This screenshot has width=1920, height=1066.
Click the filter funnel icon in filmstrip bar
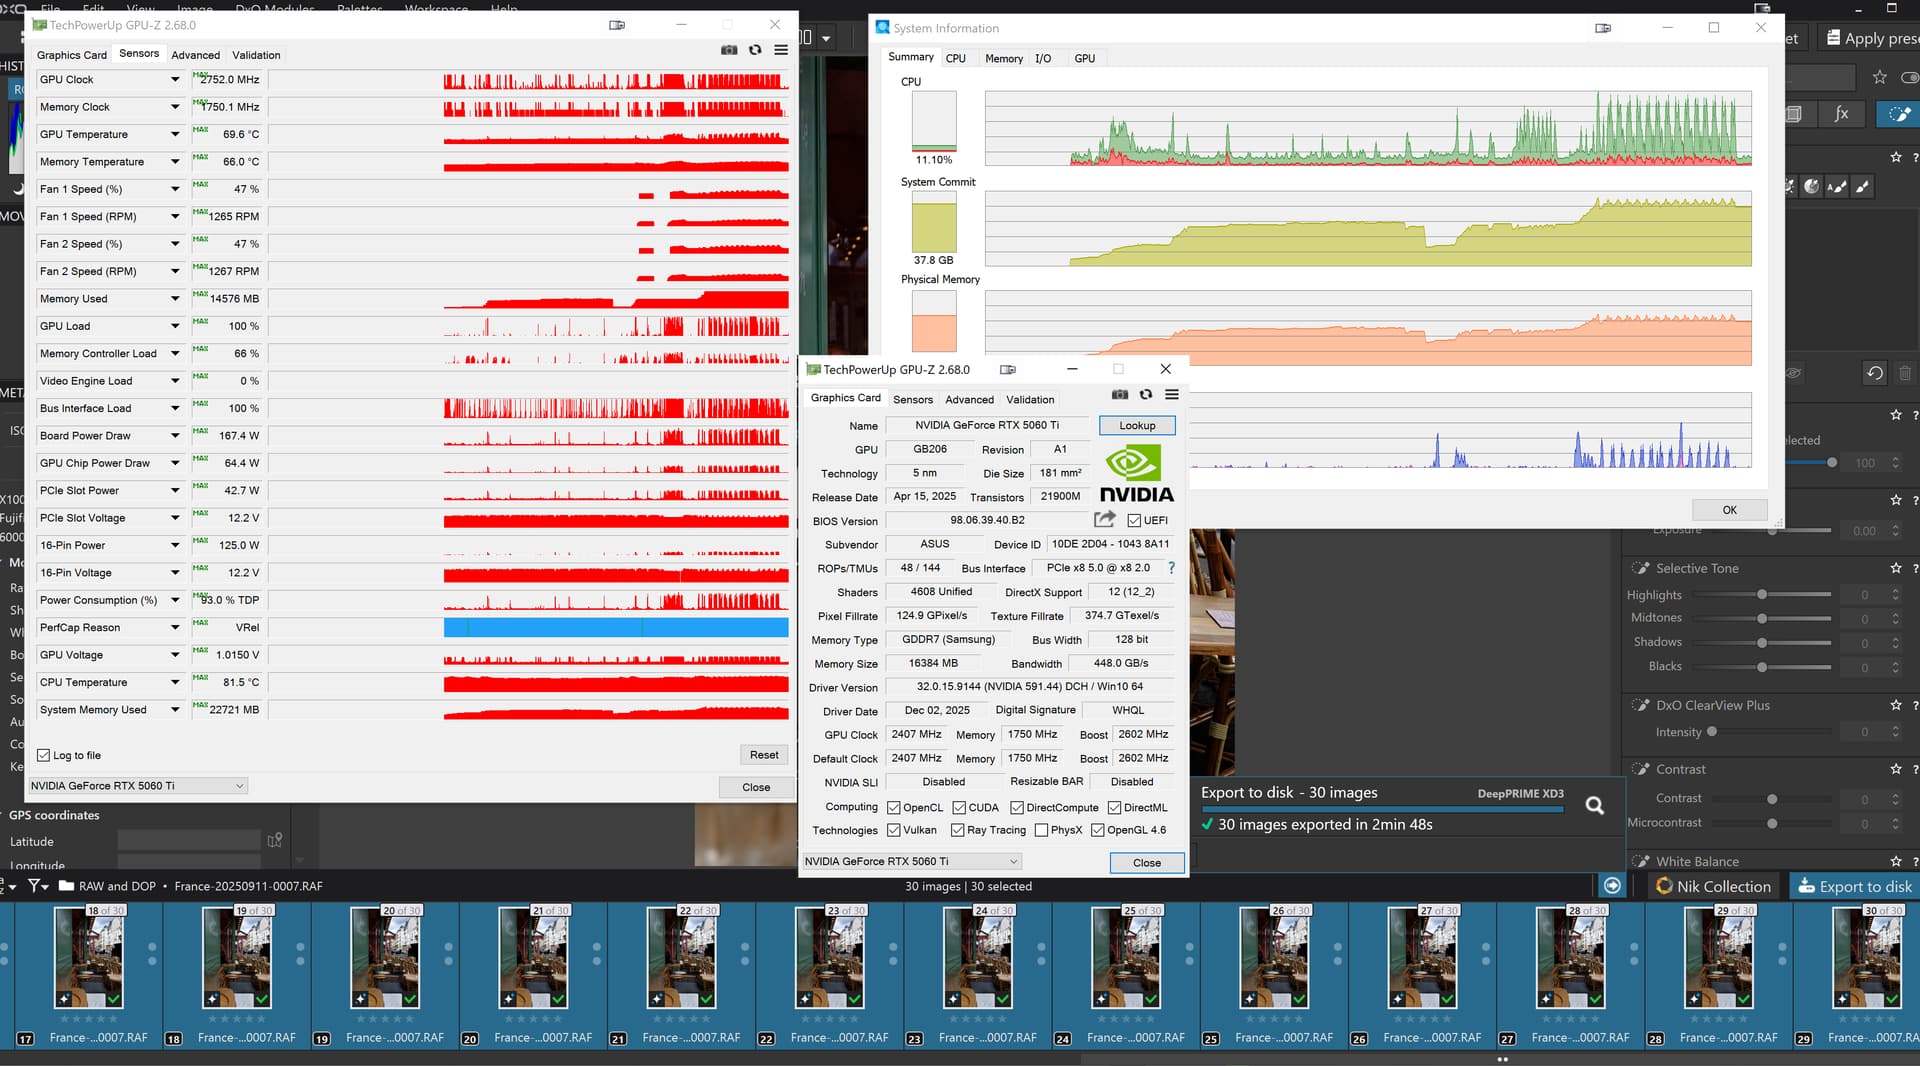pos(35,886)
